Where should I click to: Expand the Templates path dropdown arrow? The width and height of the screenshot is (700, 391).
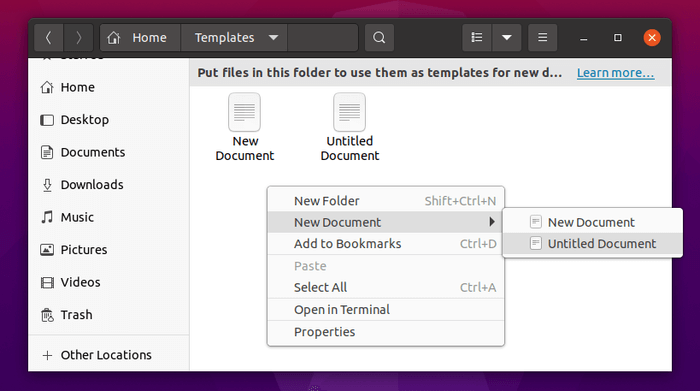pyautogui.click(x=274, y=37)
